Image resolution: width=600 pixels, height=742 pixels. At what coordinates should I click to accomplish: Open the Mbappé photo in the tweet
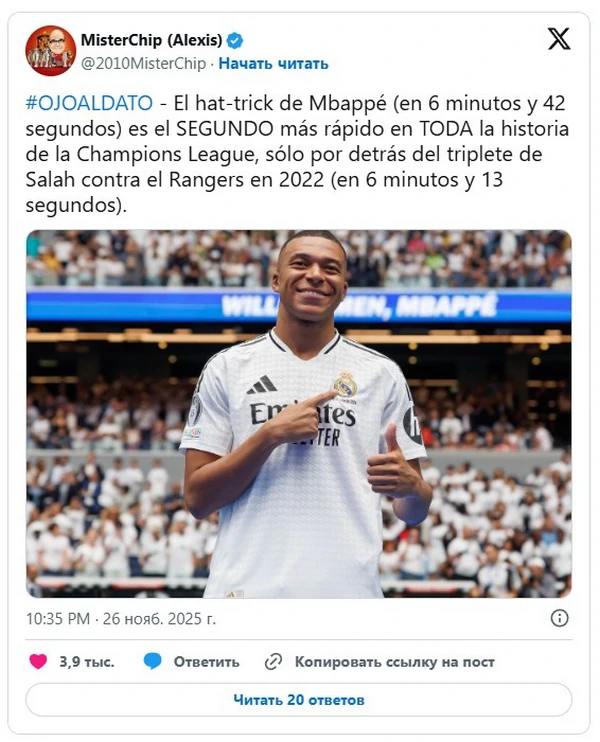pos(299,414)
